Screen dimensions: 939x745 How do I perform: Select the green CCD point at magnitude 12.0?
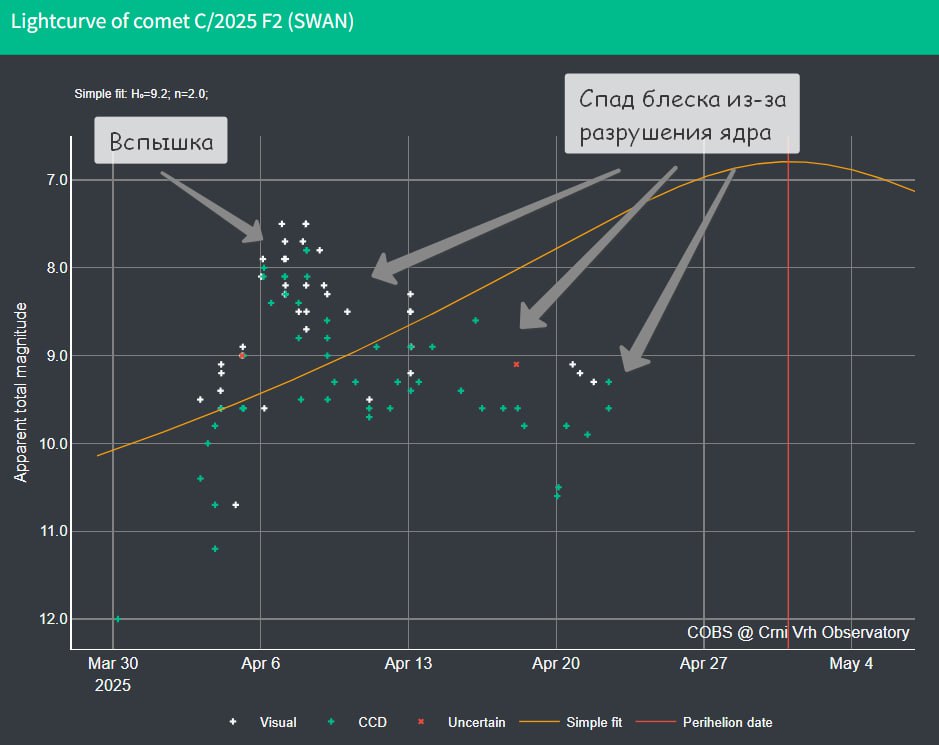pyautogui.click(x=117, y=619)
